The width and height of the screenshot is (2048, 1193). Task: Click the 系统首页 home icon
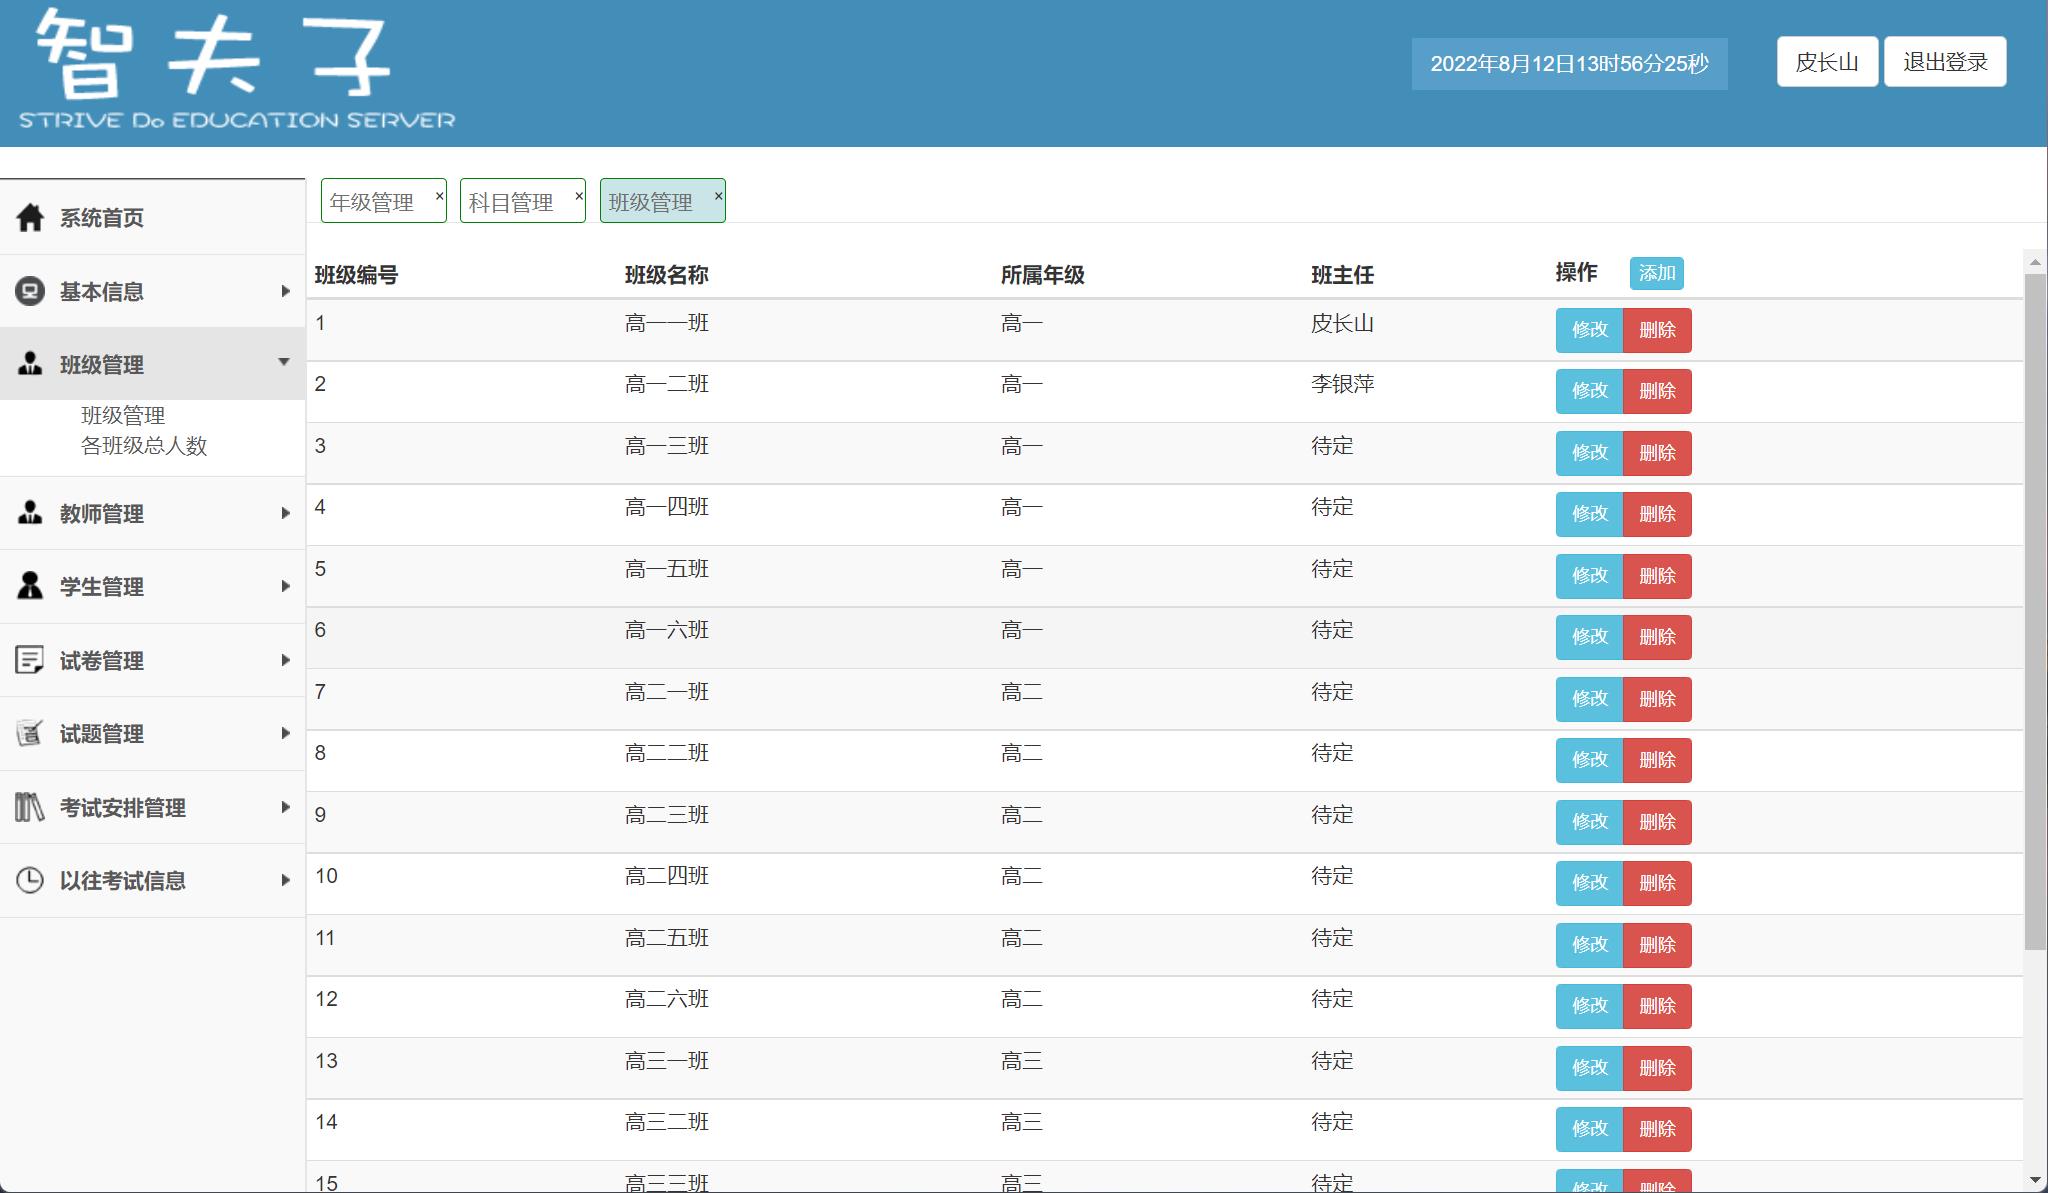click(29, 217)
